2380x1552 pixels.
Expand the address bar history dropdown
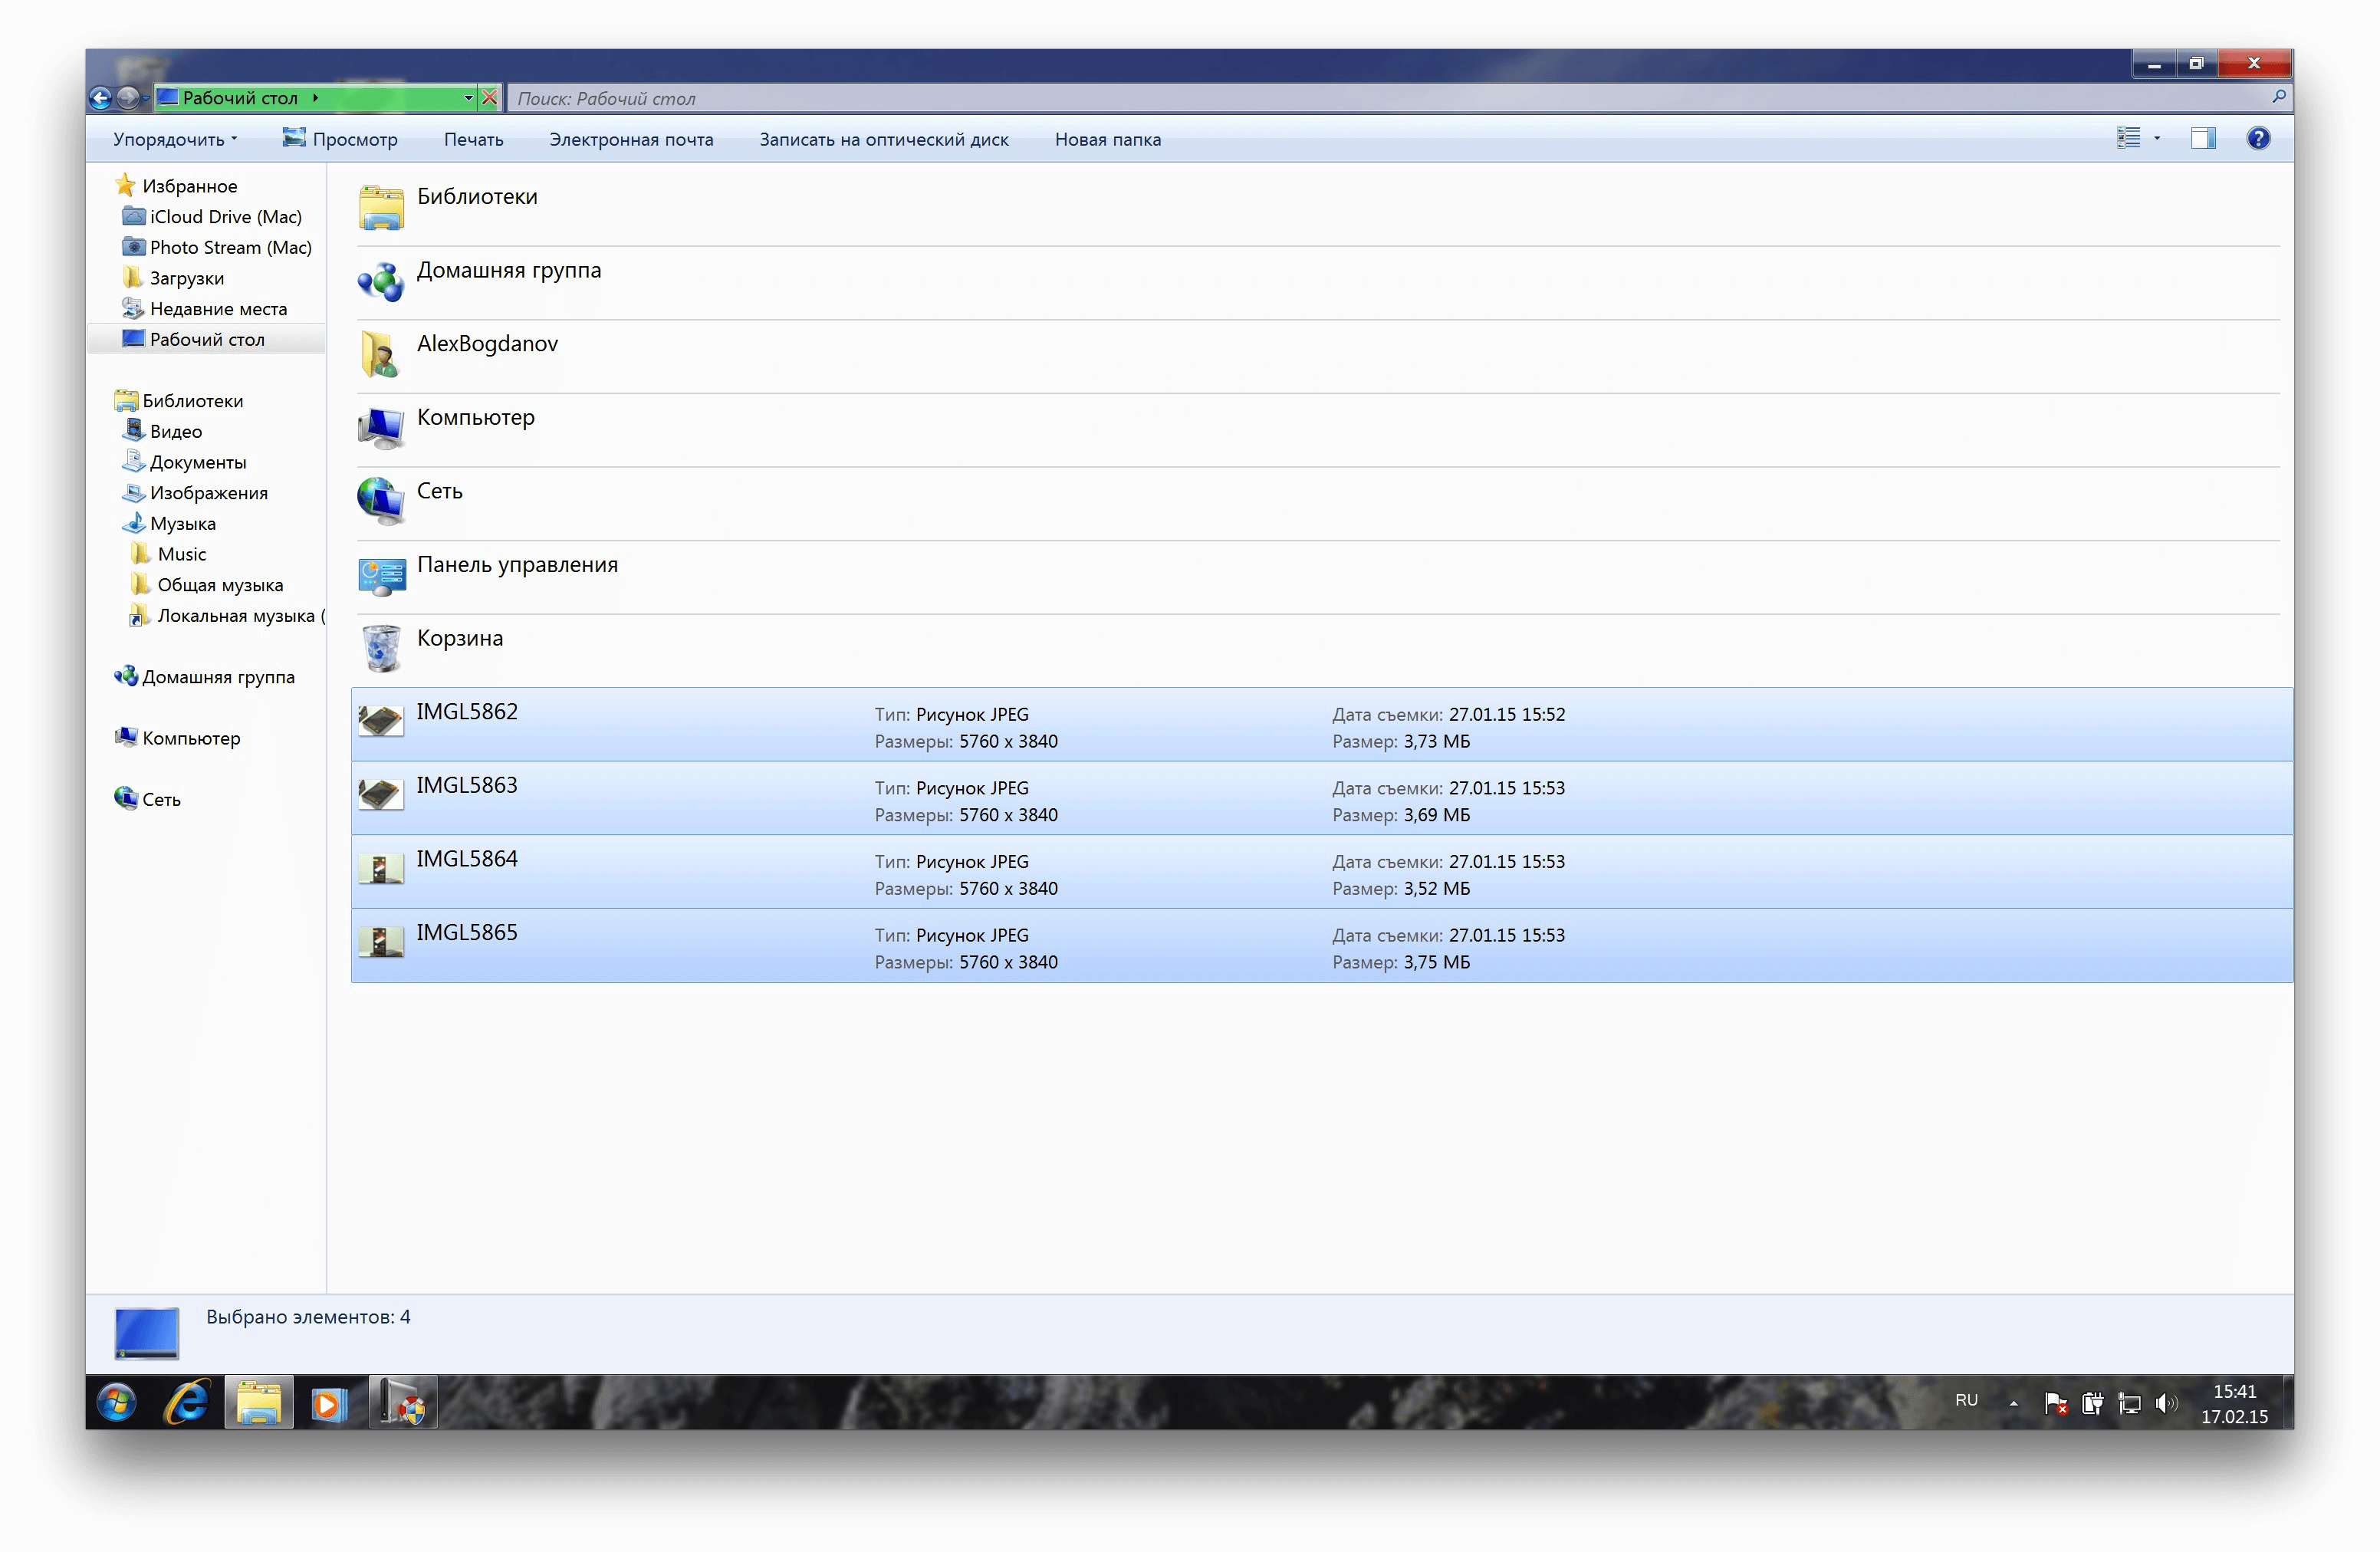[x=468, y=98]
